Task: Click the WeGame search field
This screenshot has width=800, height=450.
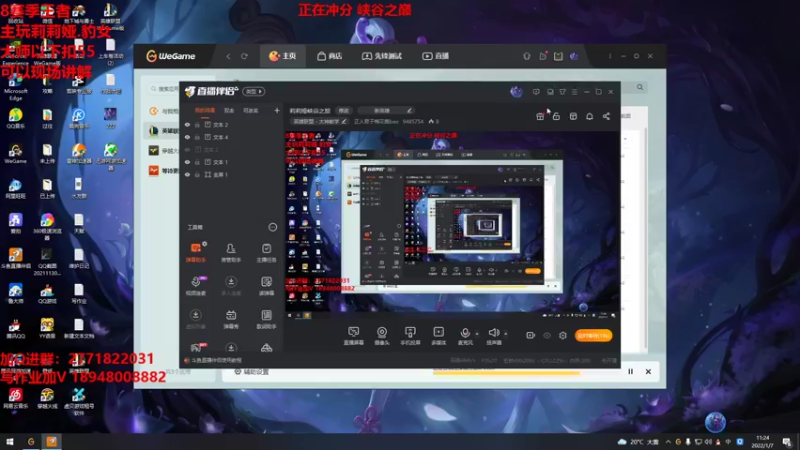Action: [x=164, y=89]
